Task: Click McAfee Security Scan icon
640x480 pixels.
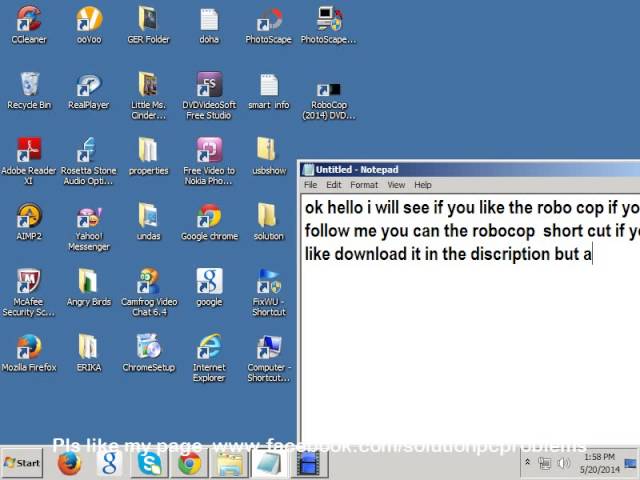Action: pyautogui.click(x=29, y=292)
